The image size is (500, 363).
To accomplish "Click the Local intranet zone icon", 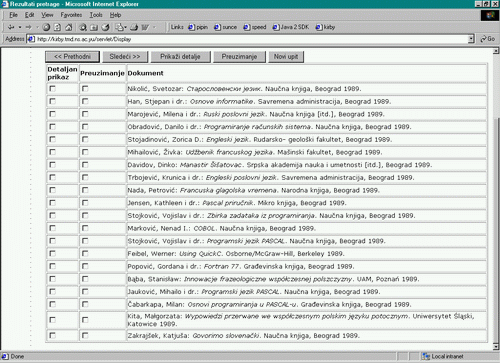I will click(x=426, y=356).
